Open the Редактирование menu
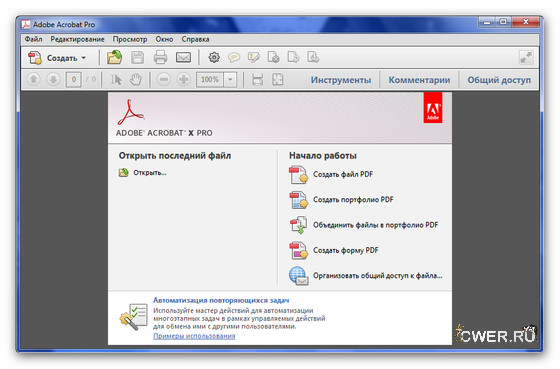Viewport: 560px width, 369px height. point(77,39)
